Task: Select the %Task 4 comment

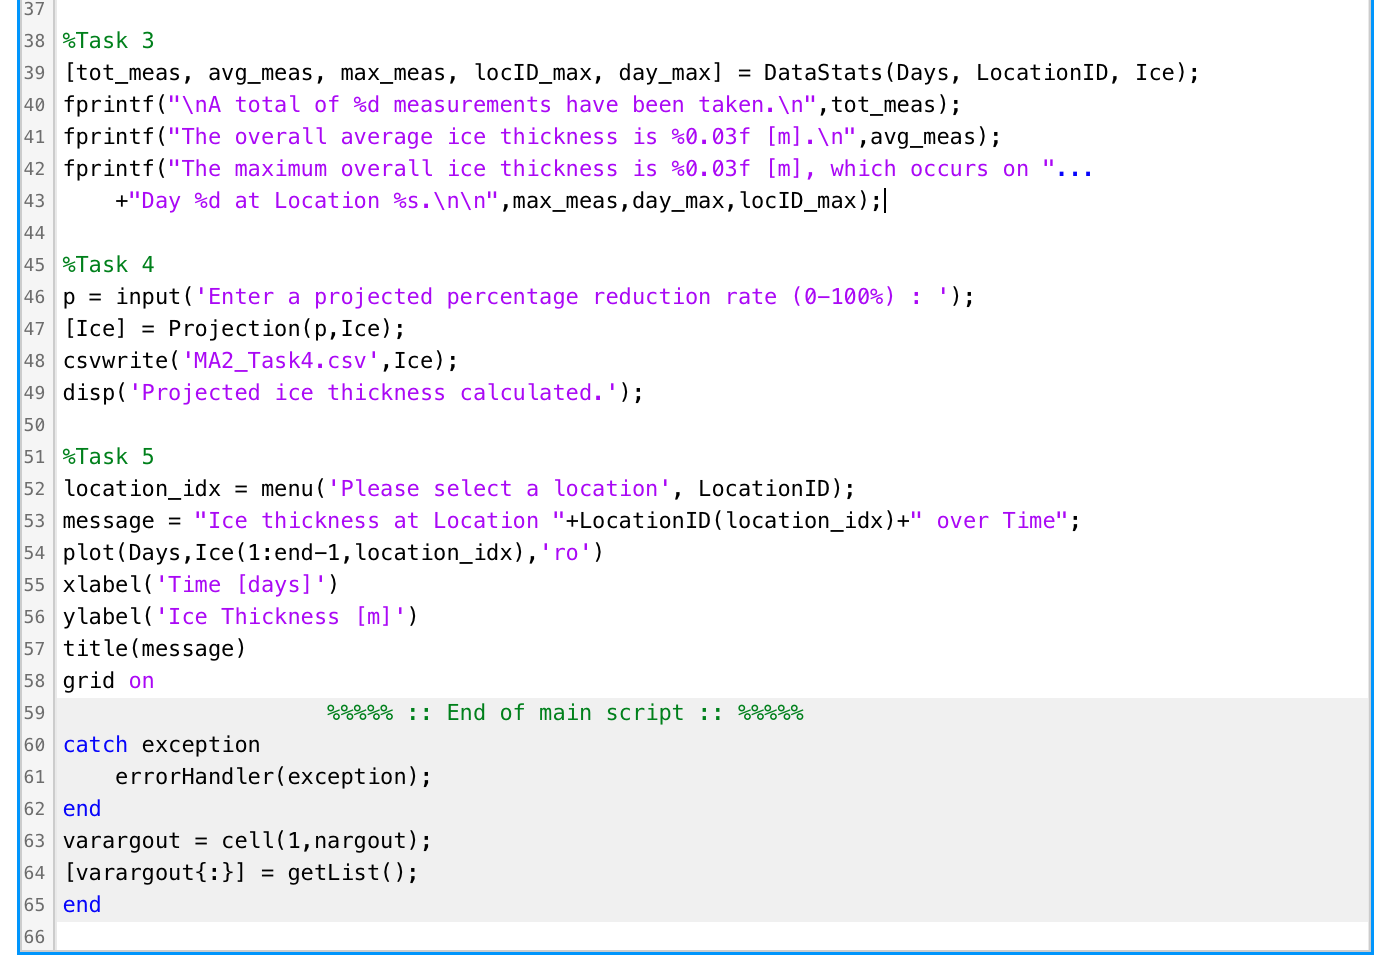Action: point(108,264)
